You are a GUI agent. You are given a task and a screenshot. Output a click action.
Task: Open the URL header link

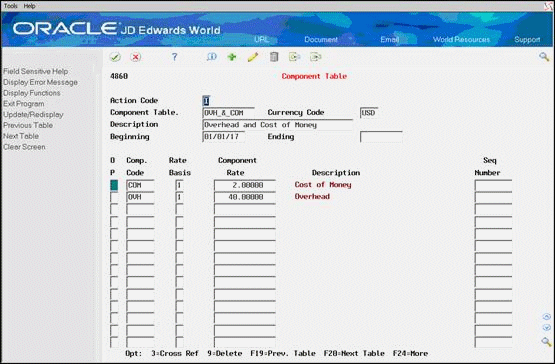coord(261,39)
